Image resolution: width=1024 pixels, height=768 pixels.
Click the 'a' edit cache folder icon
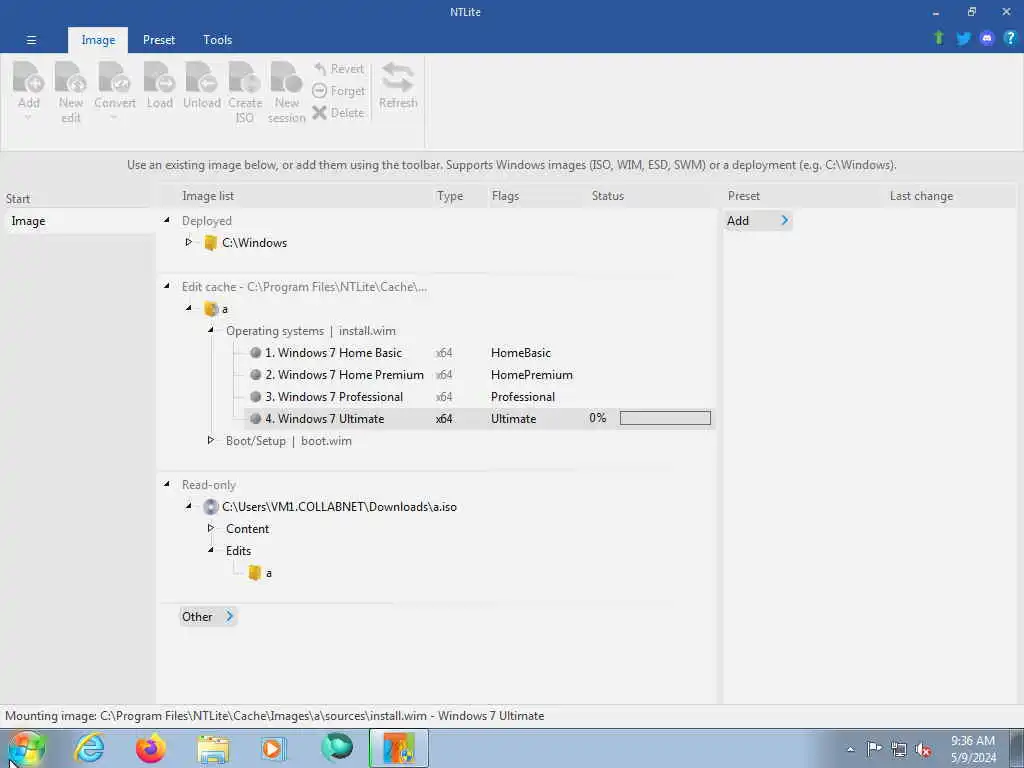210,309
